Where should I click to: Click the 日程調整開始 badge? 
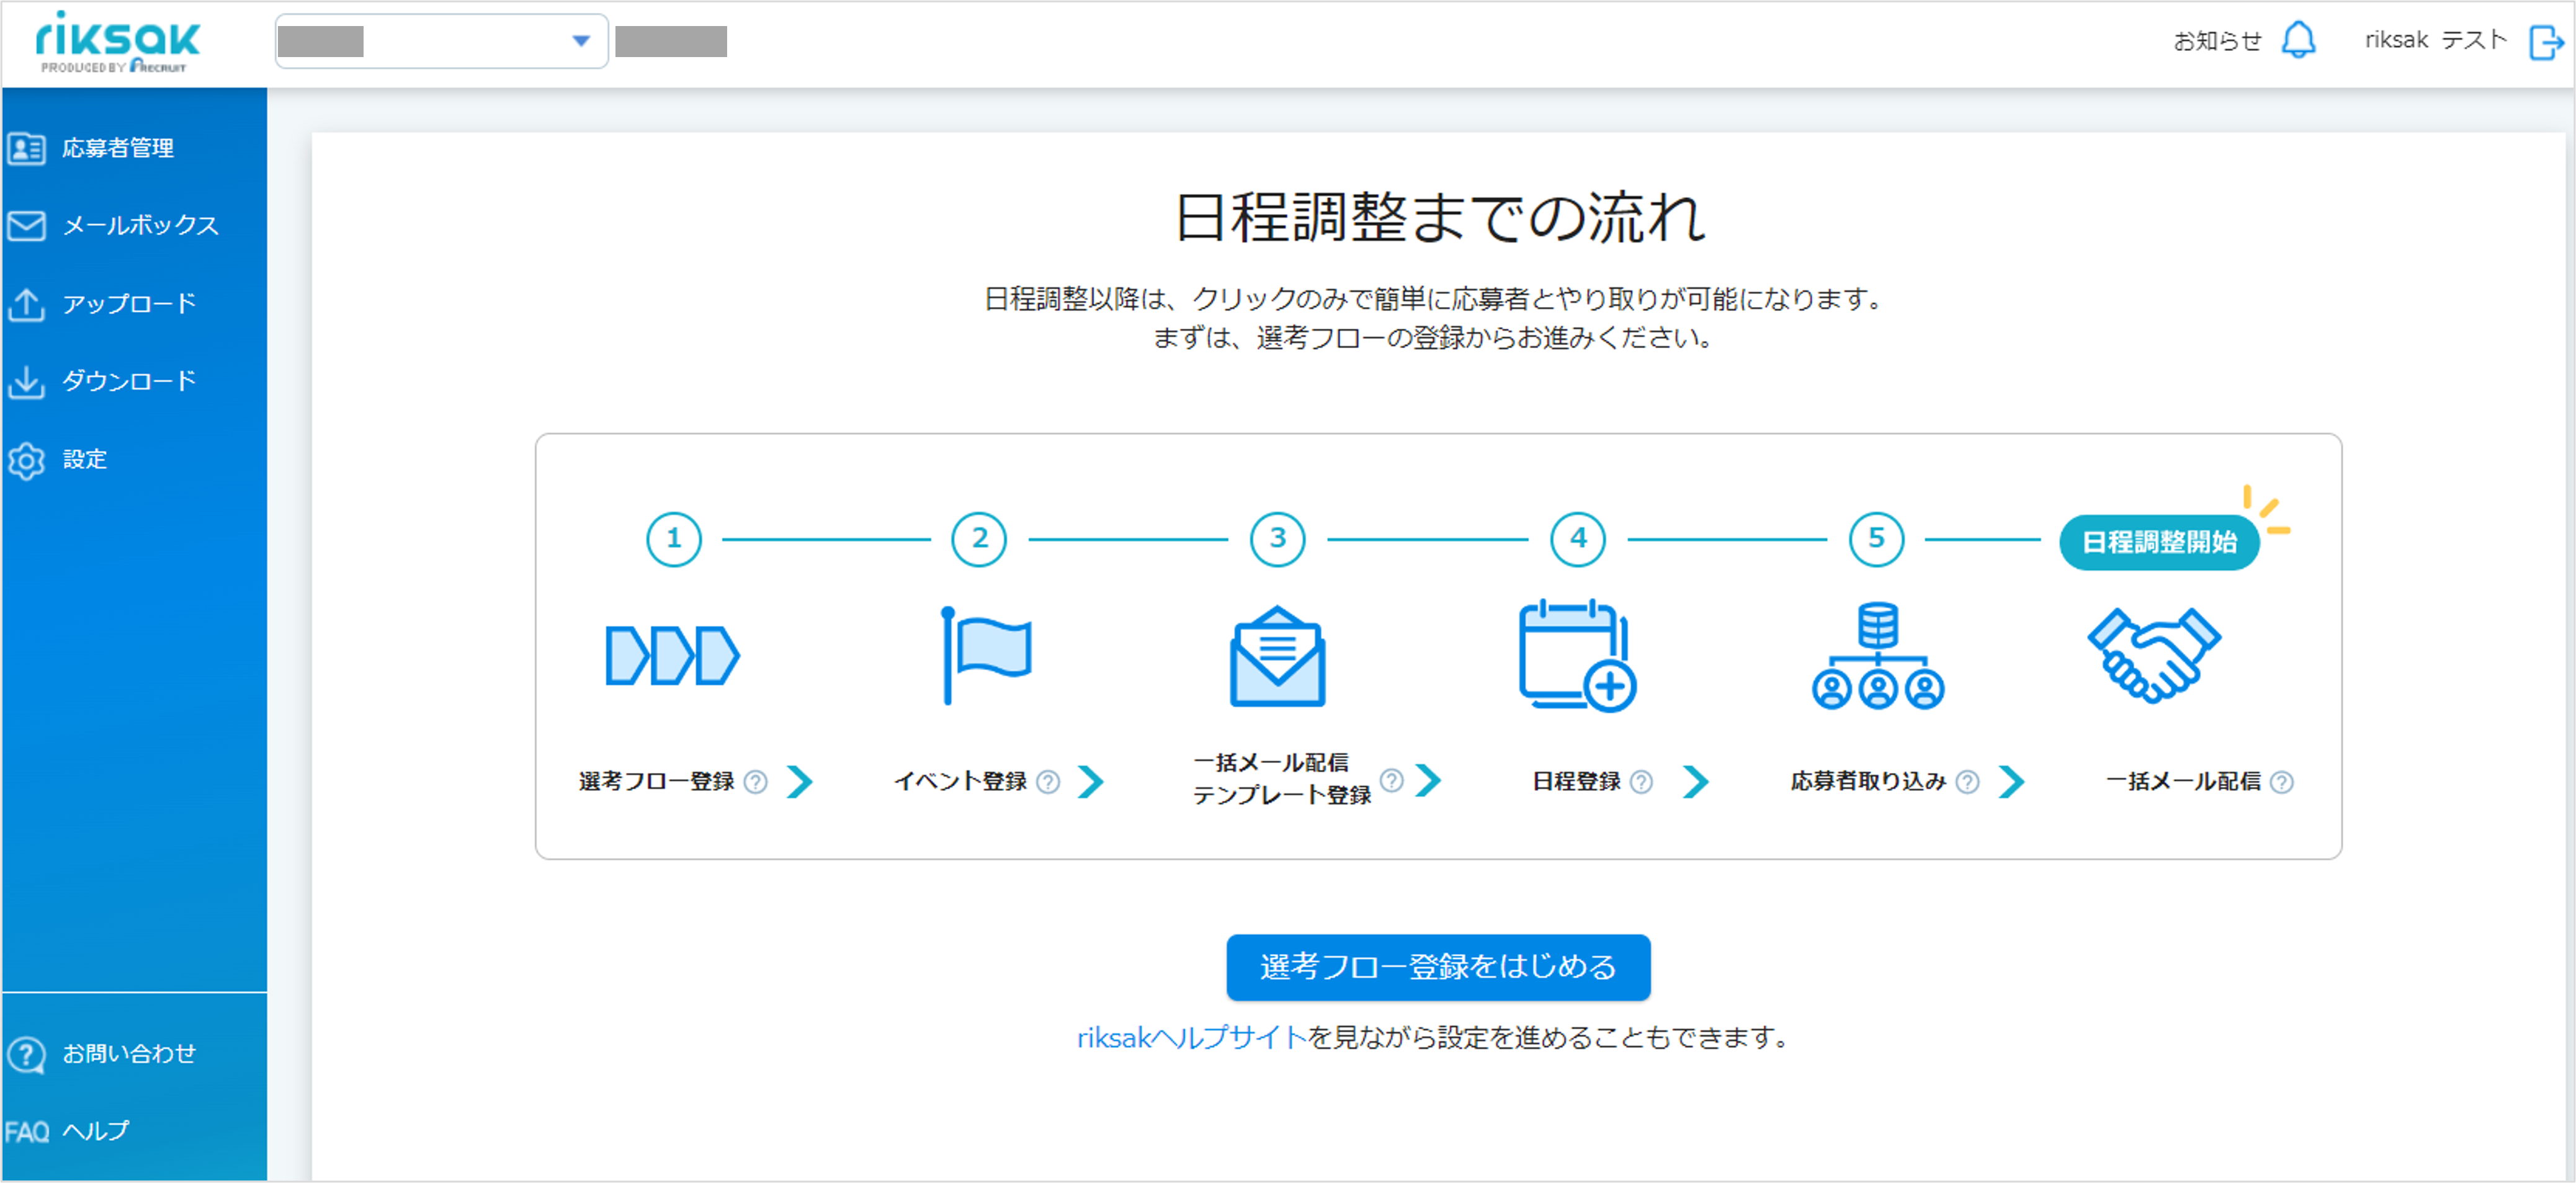click(2159, 542)
